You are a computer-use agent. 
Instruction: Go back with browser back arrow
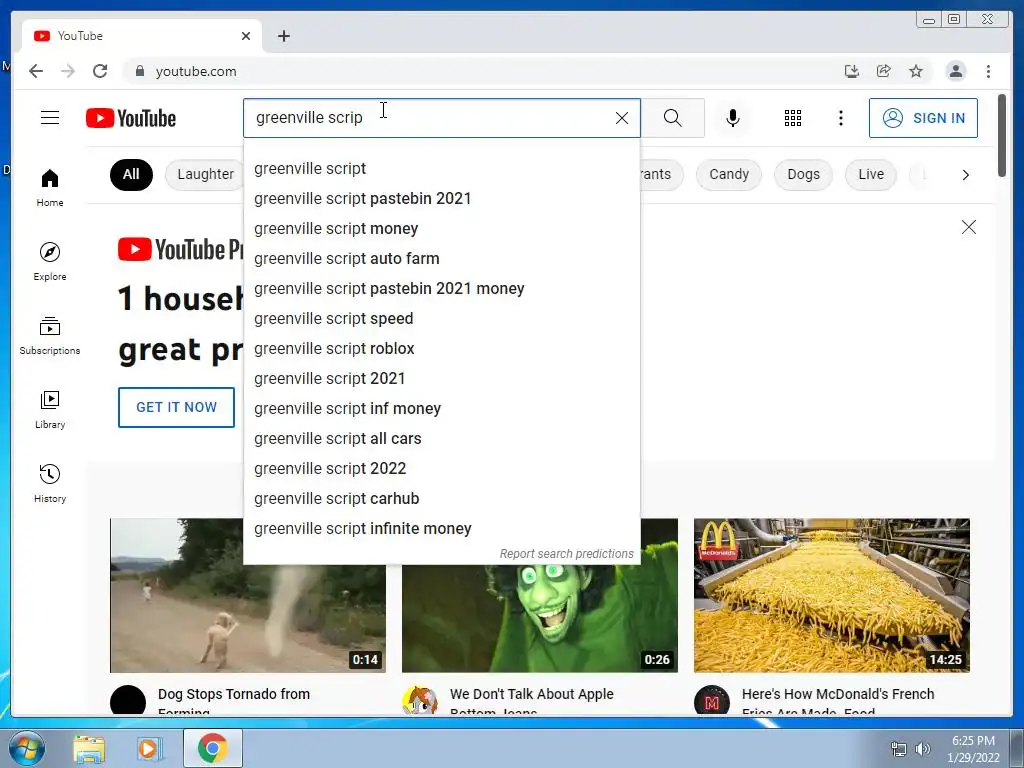36,71
